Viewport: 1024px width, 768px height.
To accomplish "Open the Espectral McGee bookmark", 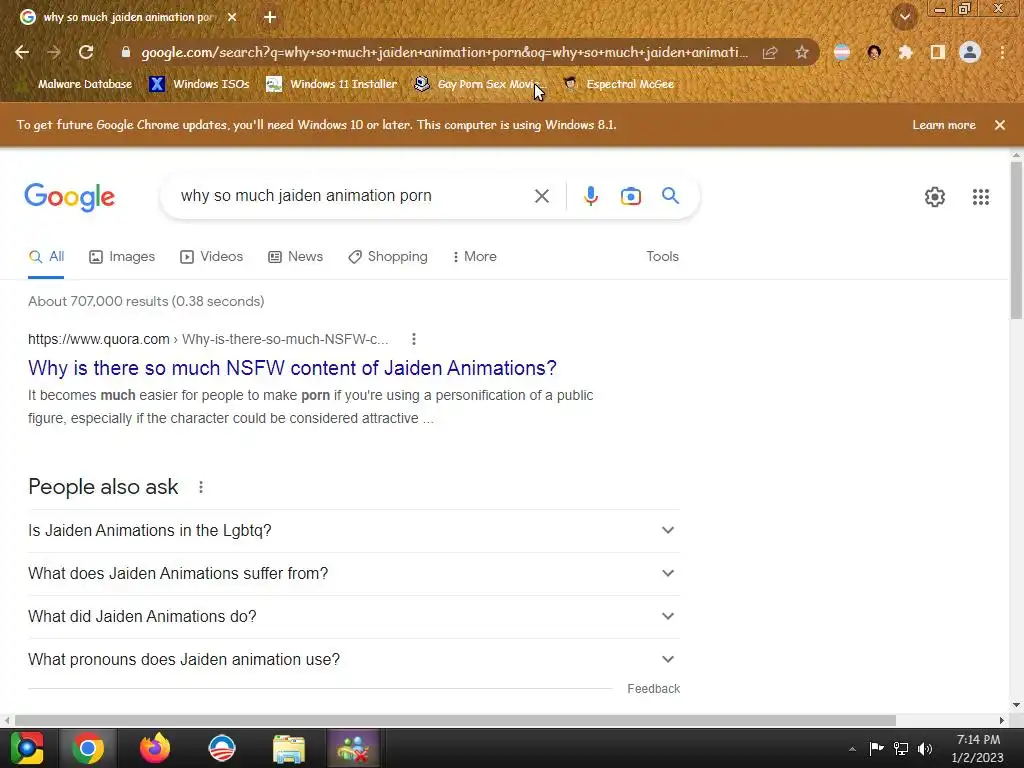I will [618, 84].
